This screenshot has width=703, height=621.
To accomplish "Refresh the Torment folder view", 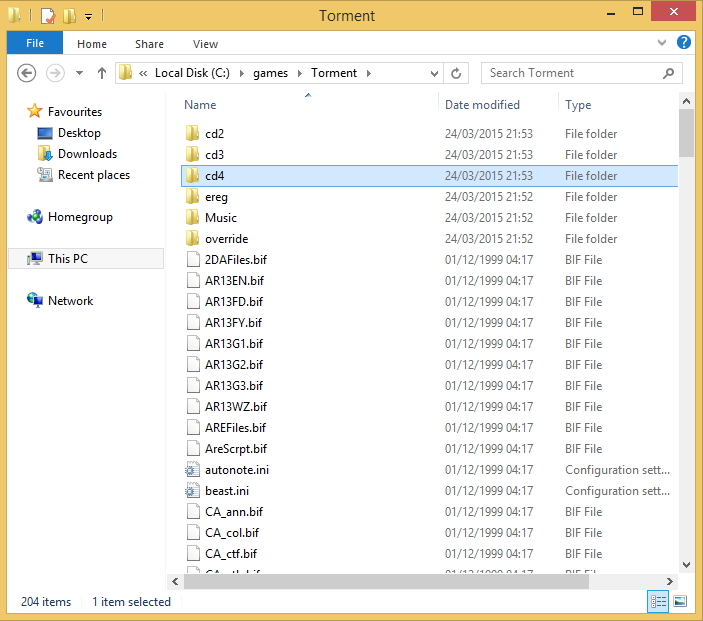I will [x=457, y=73].
